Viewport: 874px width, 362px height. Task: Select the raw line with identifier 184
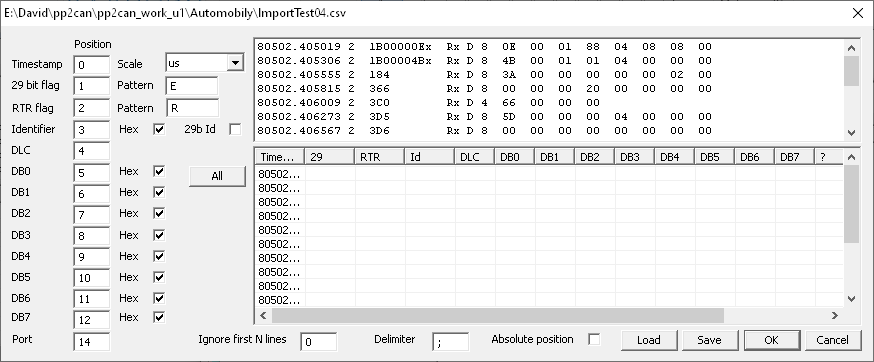[484, 75]
